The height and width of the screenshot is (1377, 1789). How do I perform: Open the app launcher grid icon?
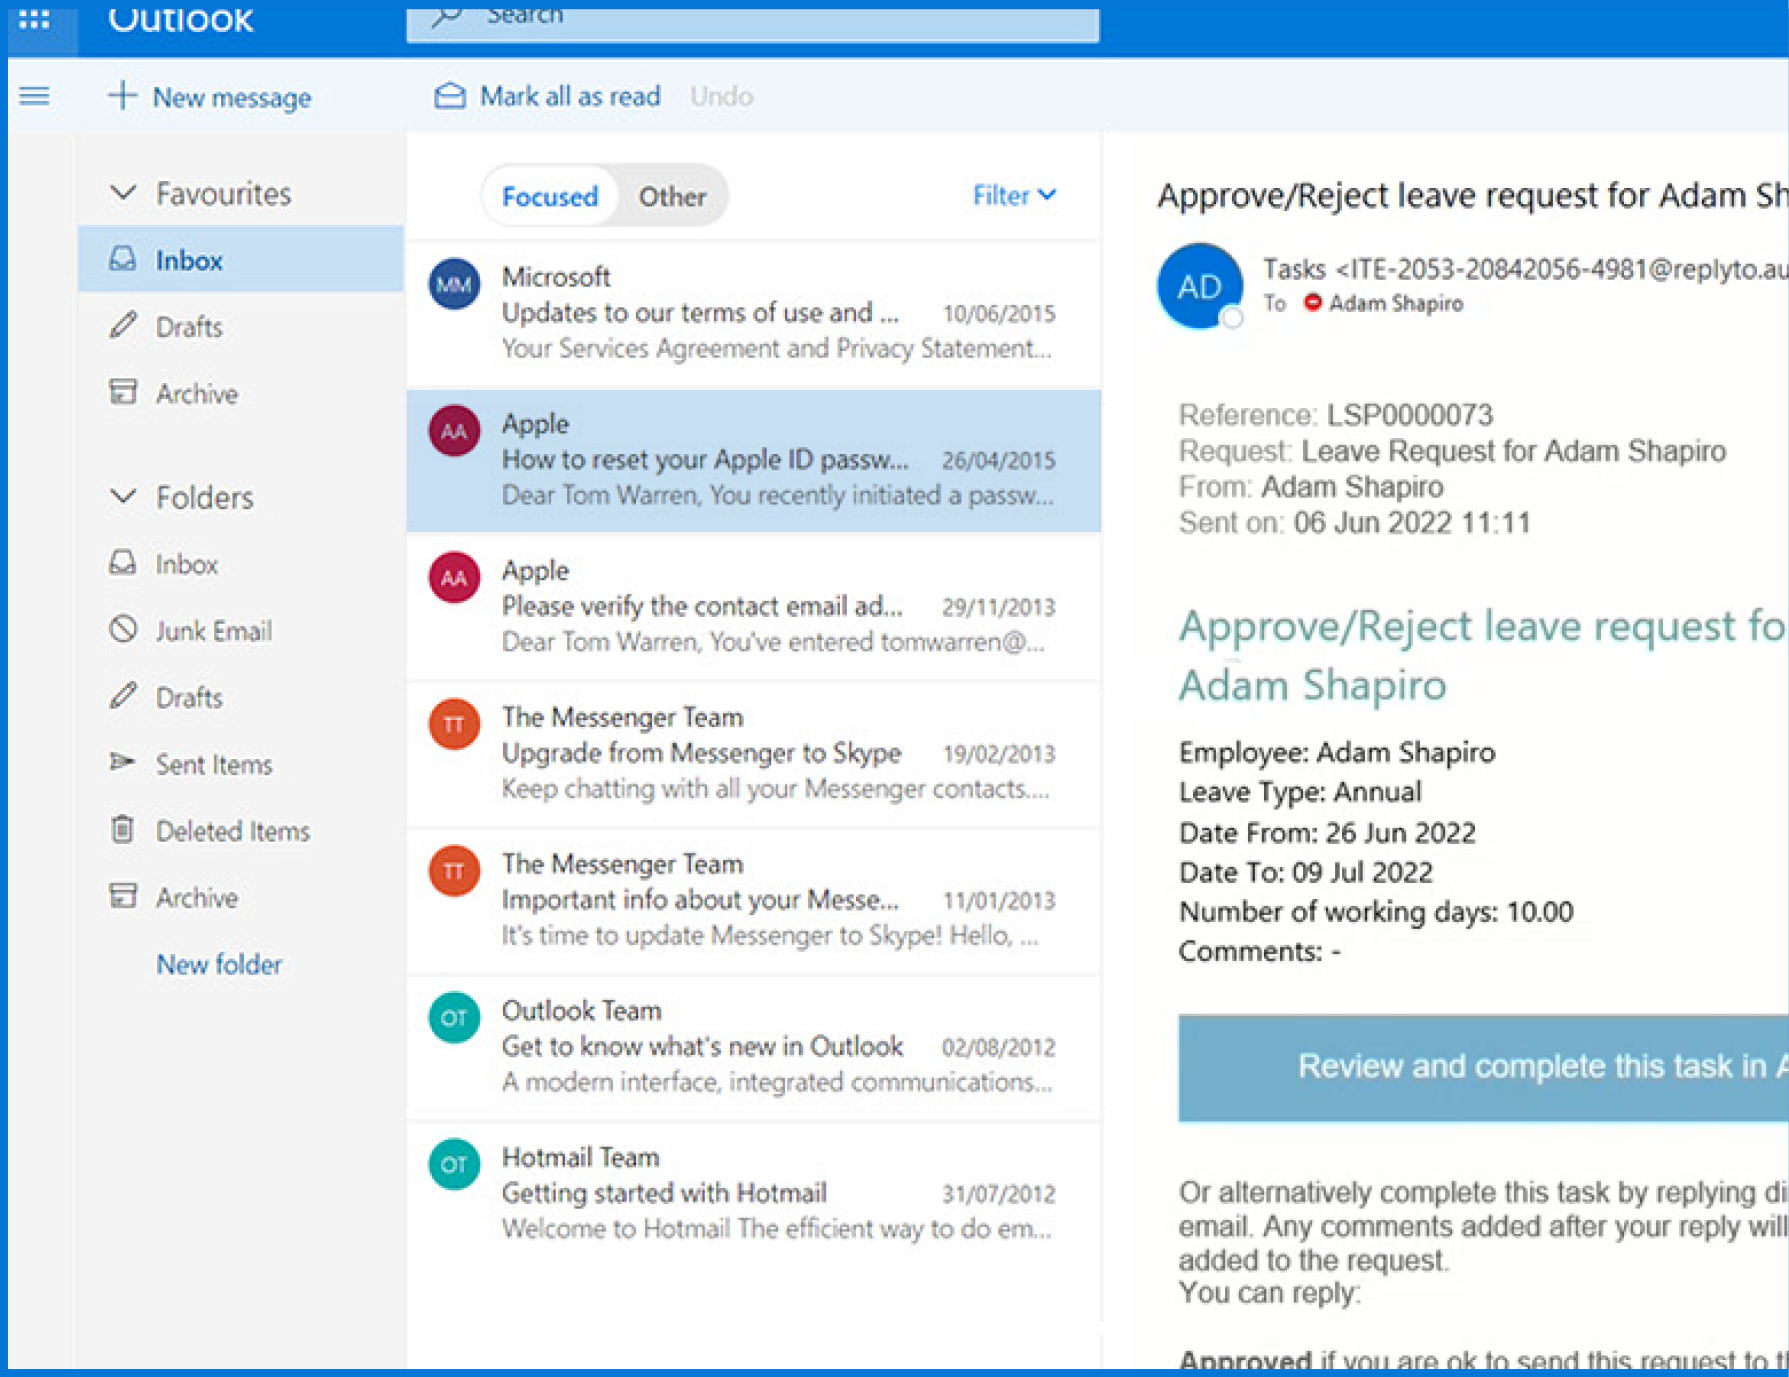coord(34,18)
